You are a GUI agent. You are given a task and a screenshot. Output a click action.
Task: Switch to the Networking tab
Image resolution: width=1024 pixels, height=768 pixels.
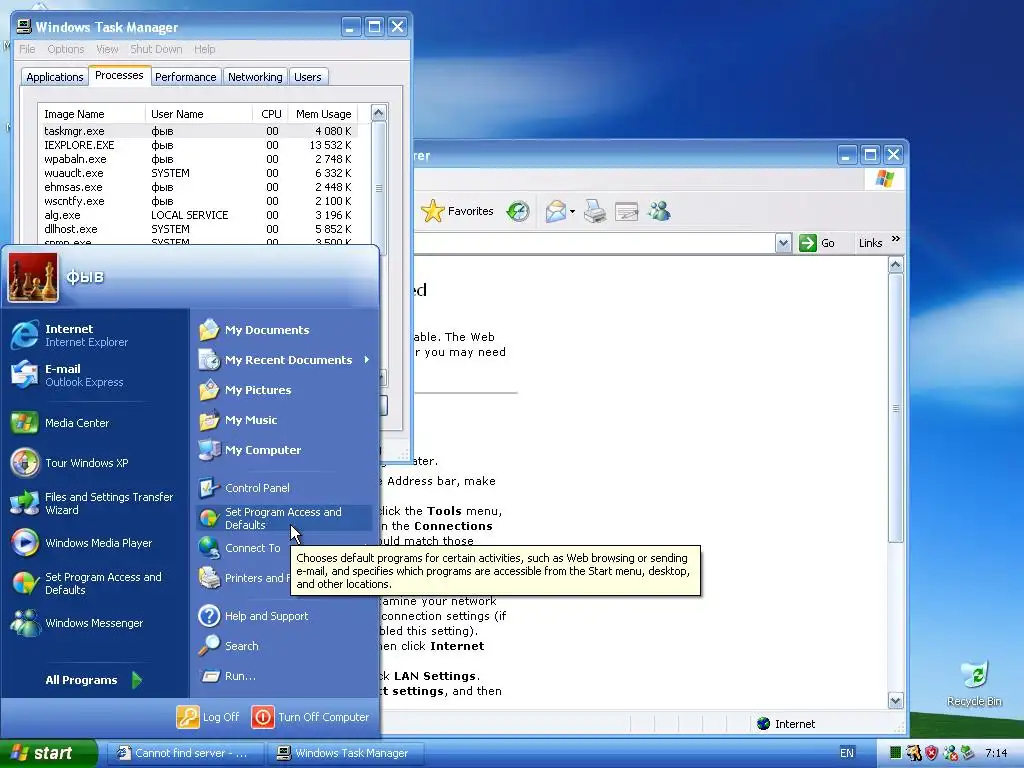(255, 77)
